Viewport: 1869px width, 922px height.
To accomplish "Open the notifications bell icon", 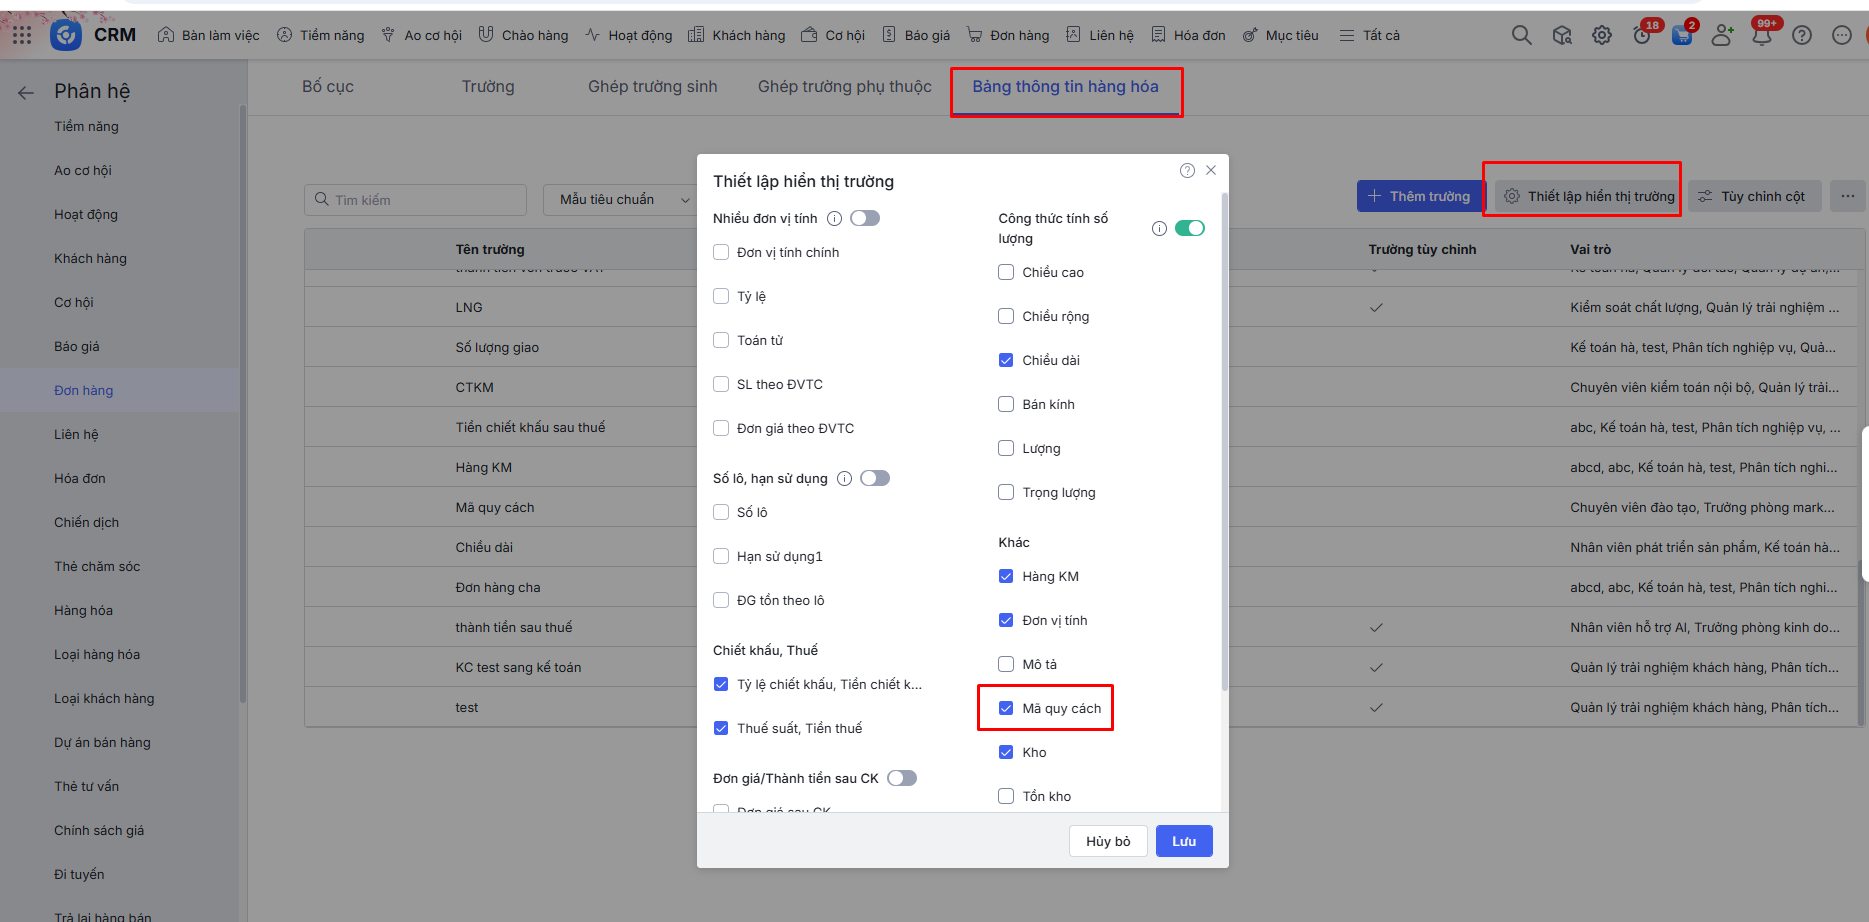I will tap(1762, 35).
